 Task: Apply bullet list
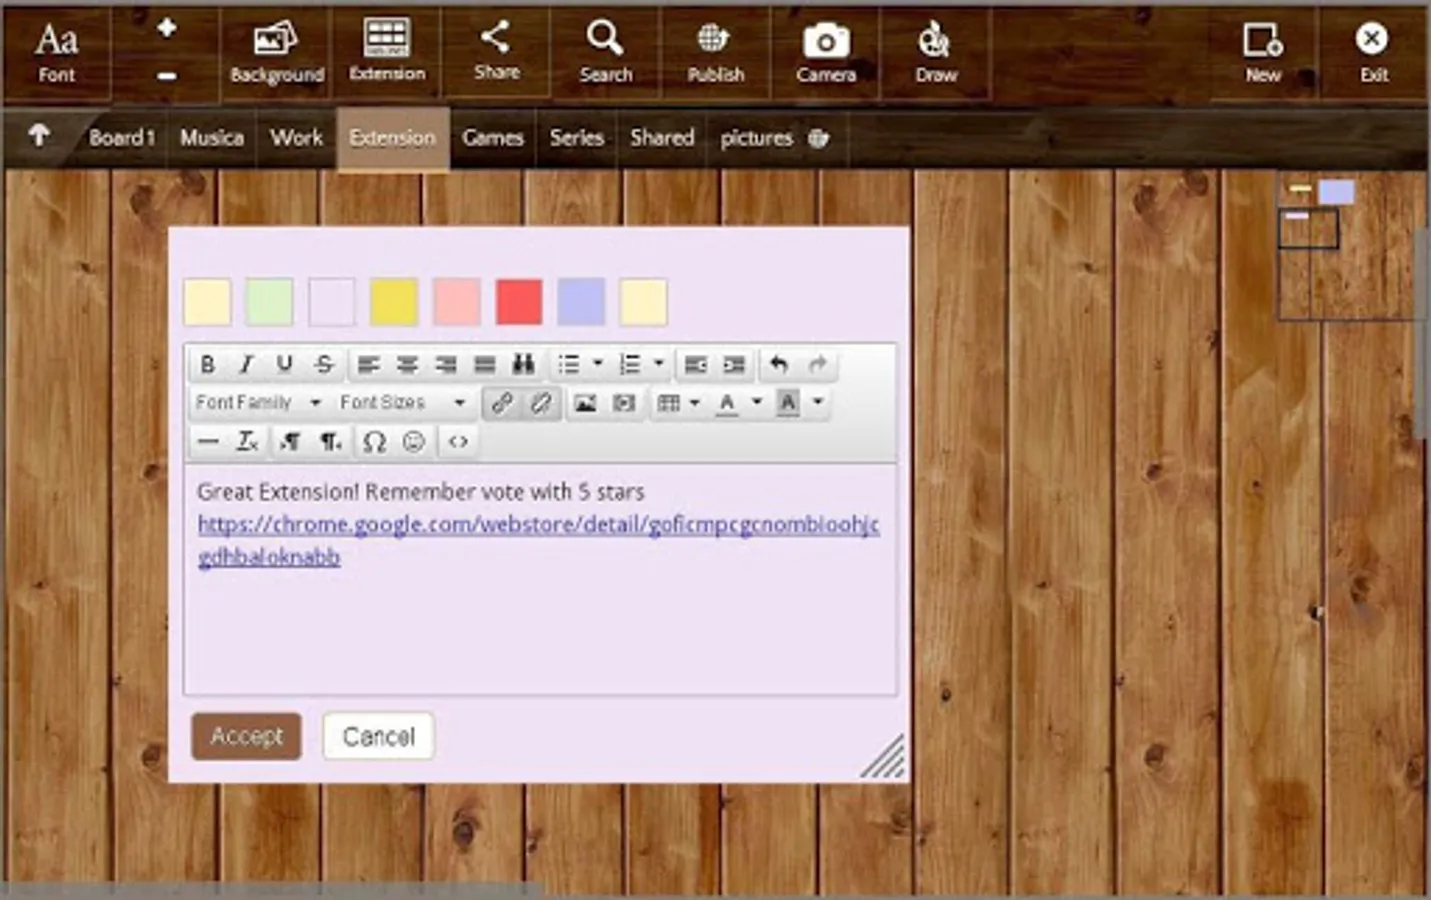coord(569,364)
